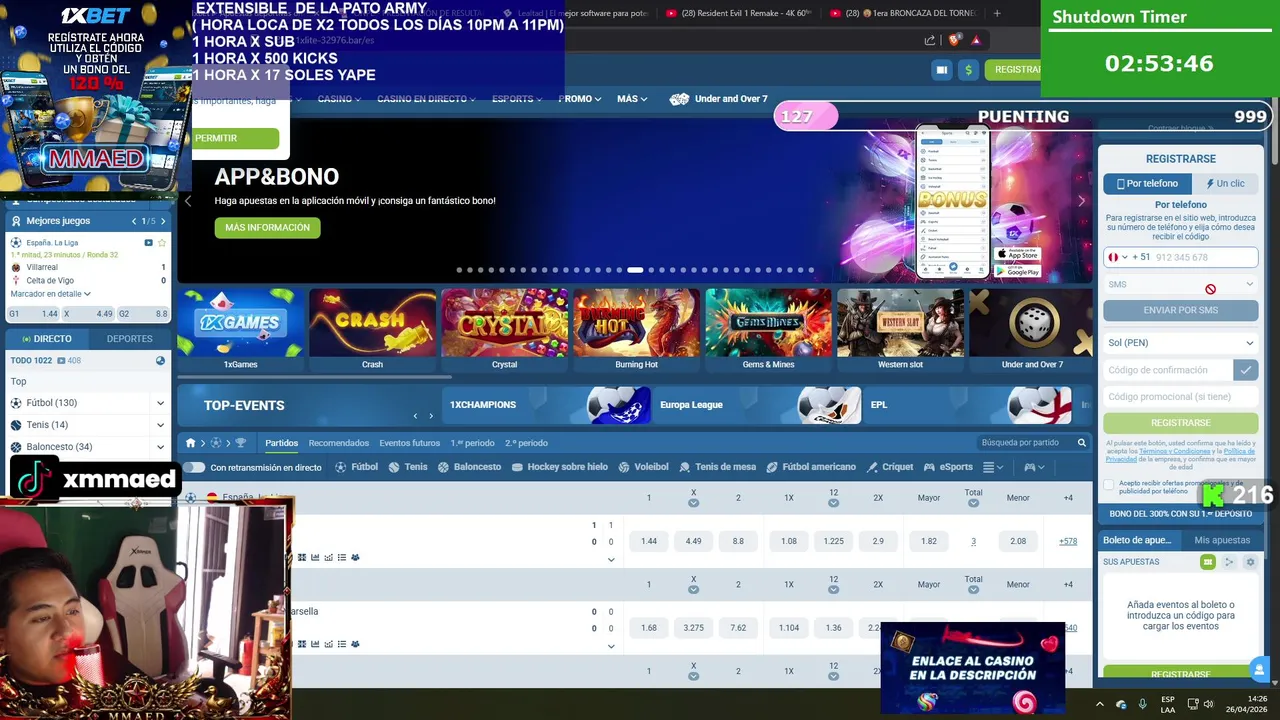This screenshot has width=1280, height=720.
Task: Open the Gems & Mines game thumbnail
Action: (768, 330)
